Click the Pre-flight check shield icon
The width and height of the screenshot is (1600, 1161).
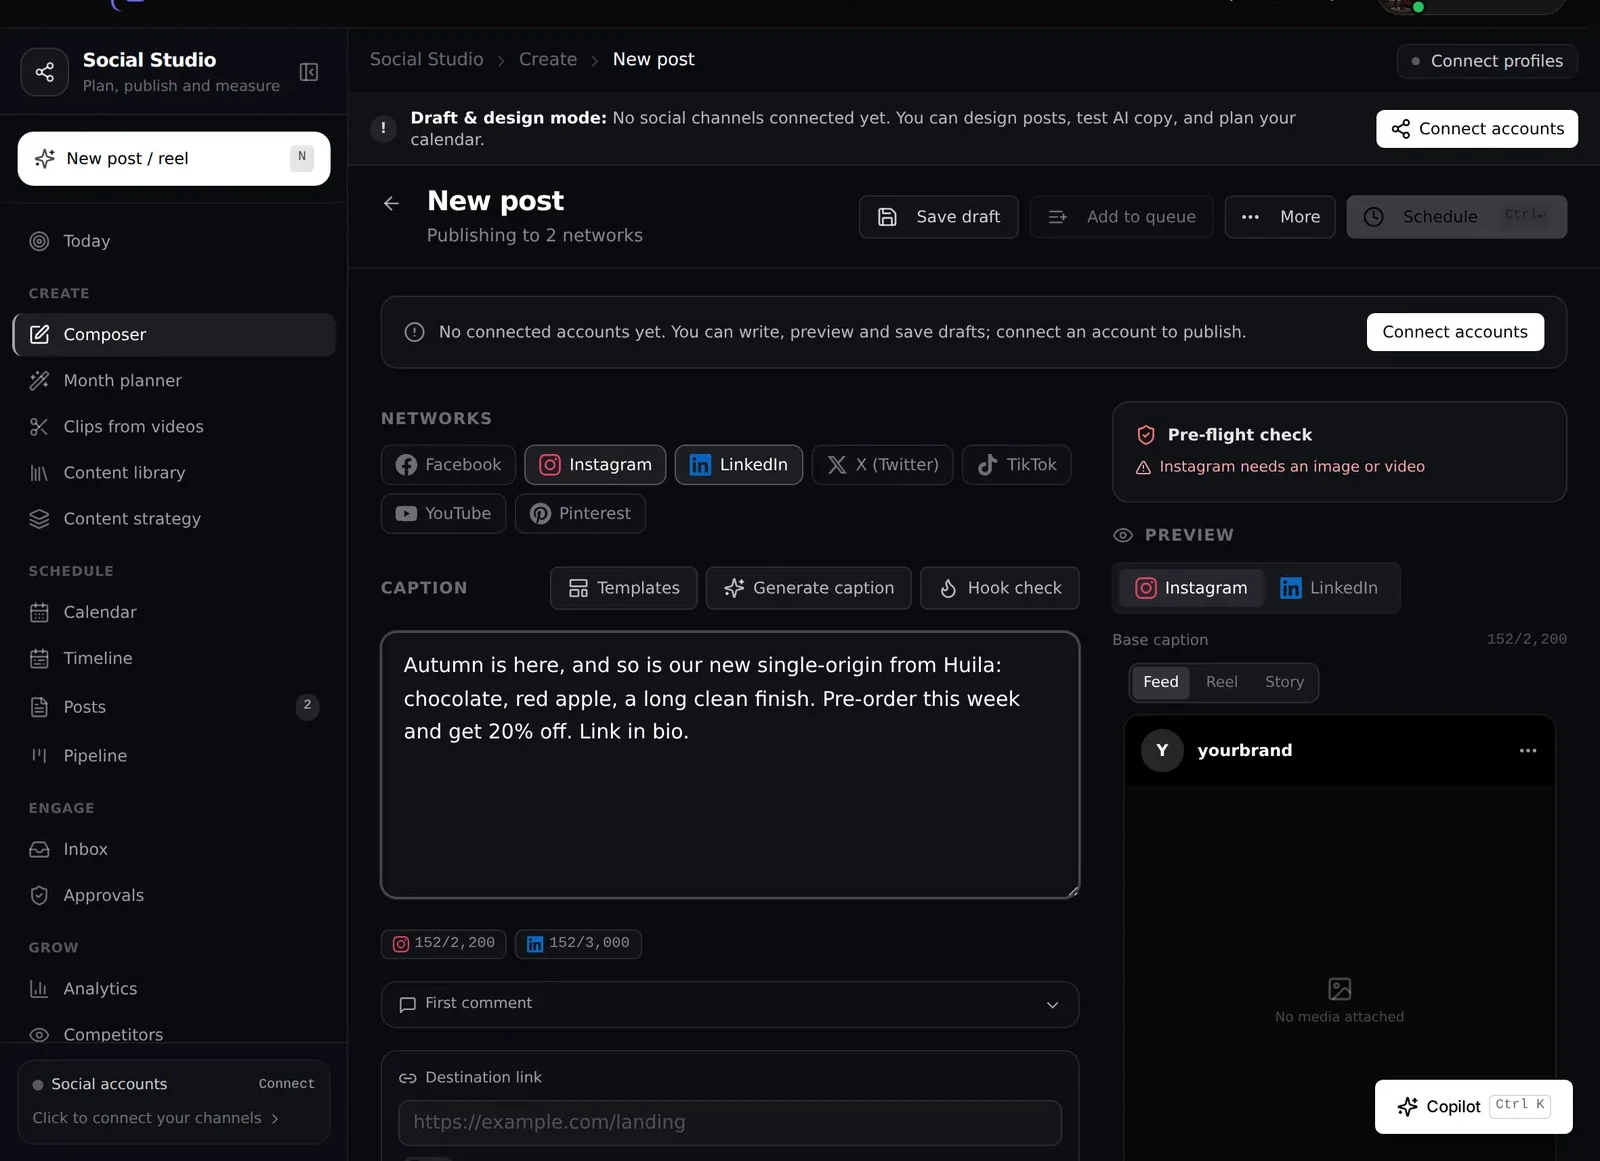tap(1146, 435)
